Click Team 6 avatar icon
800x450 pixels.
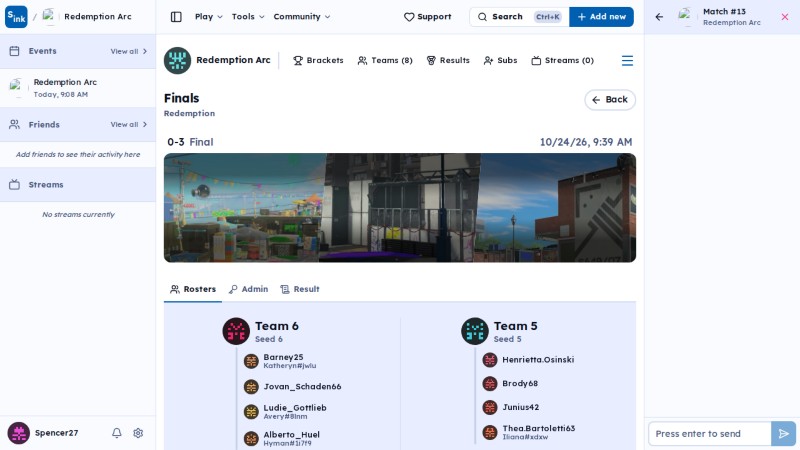[236, 331]
